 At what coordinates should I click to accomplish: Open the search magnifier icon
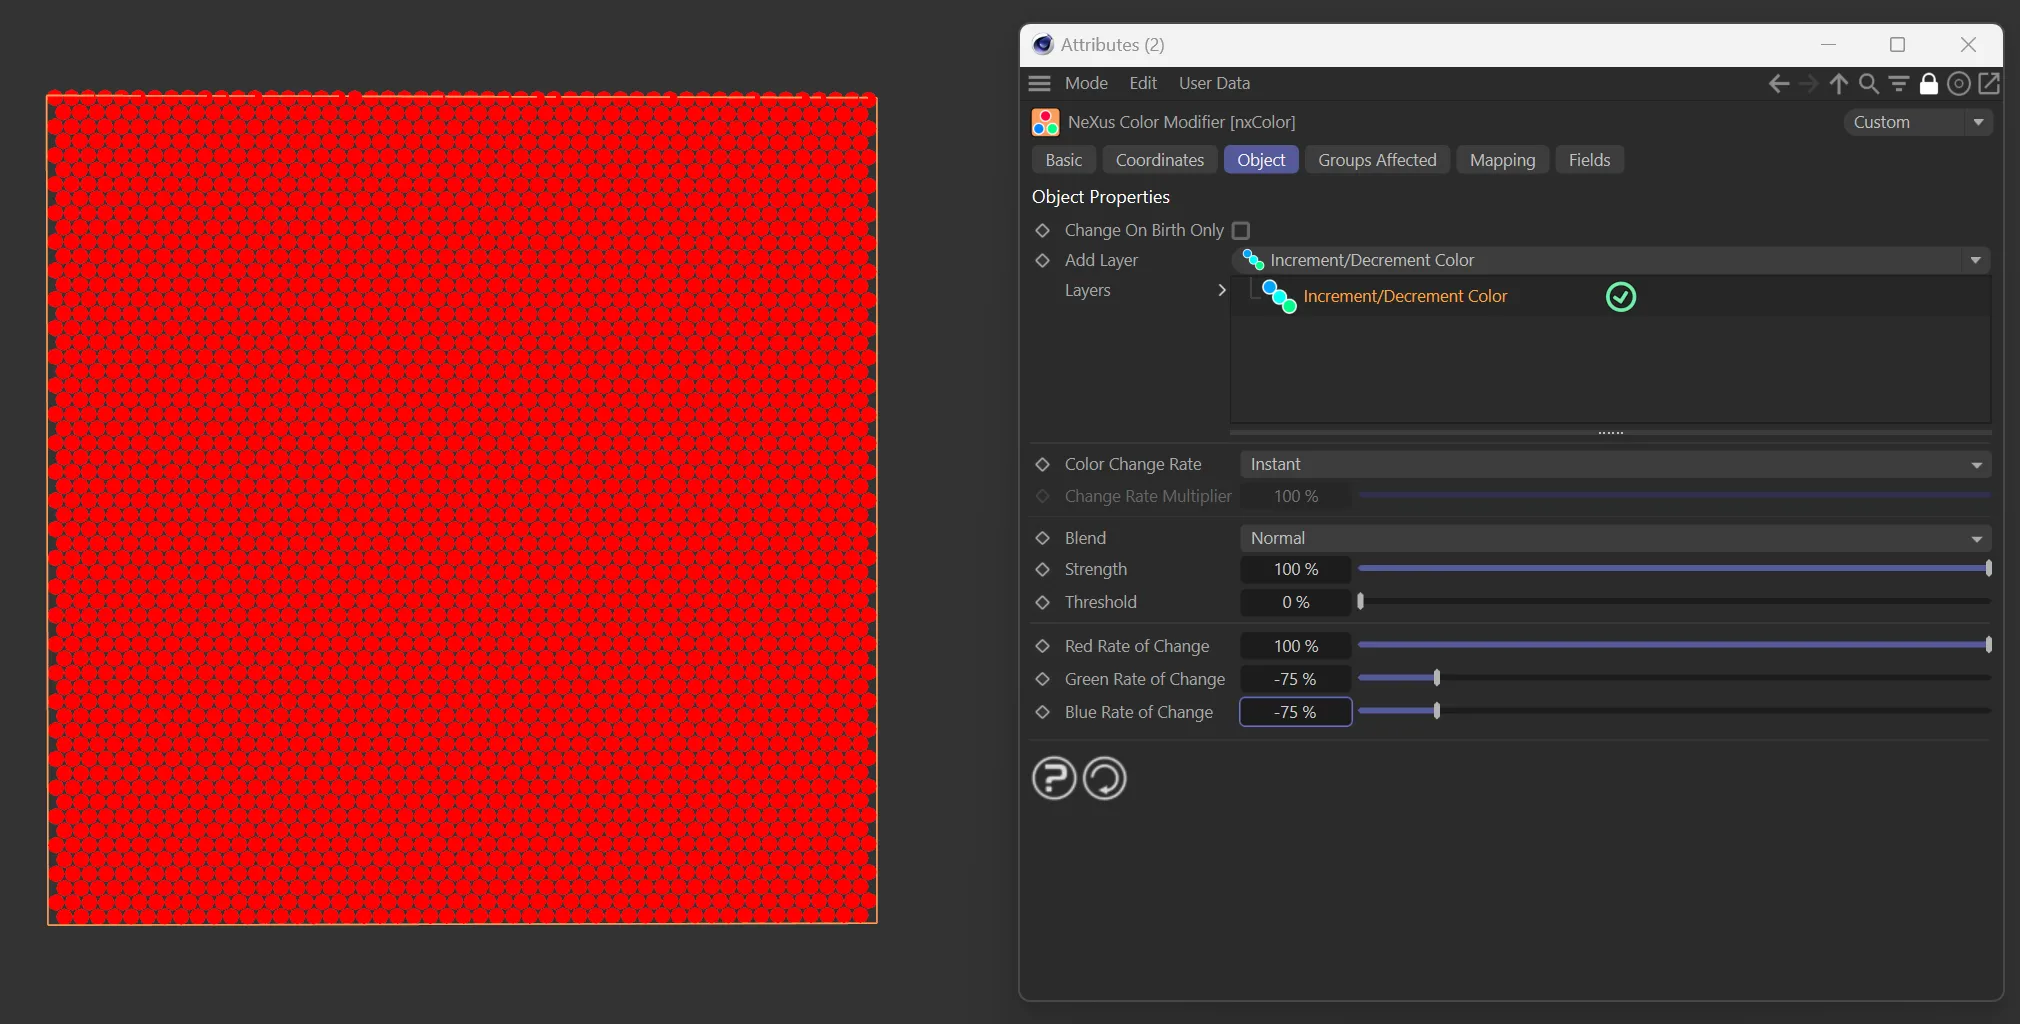click(x=1868, y=84)
